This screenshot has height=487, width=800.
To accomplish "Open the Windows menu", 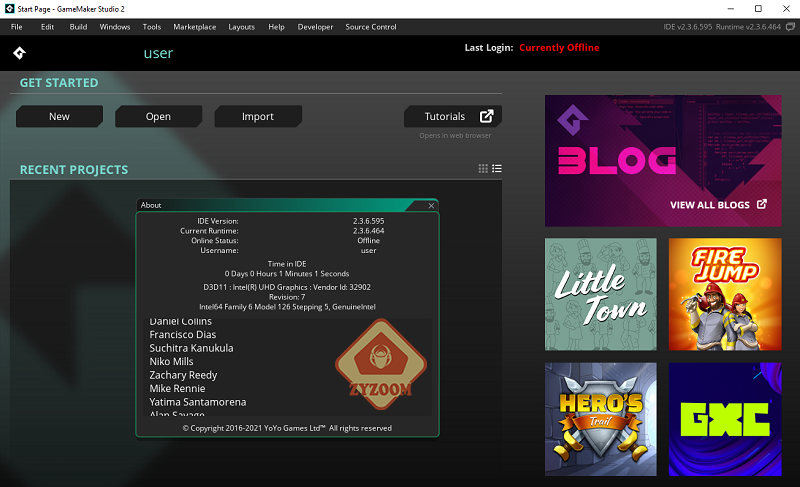I will (x=115, y=27).
